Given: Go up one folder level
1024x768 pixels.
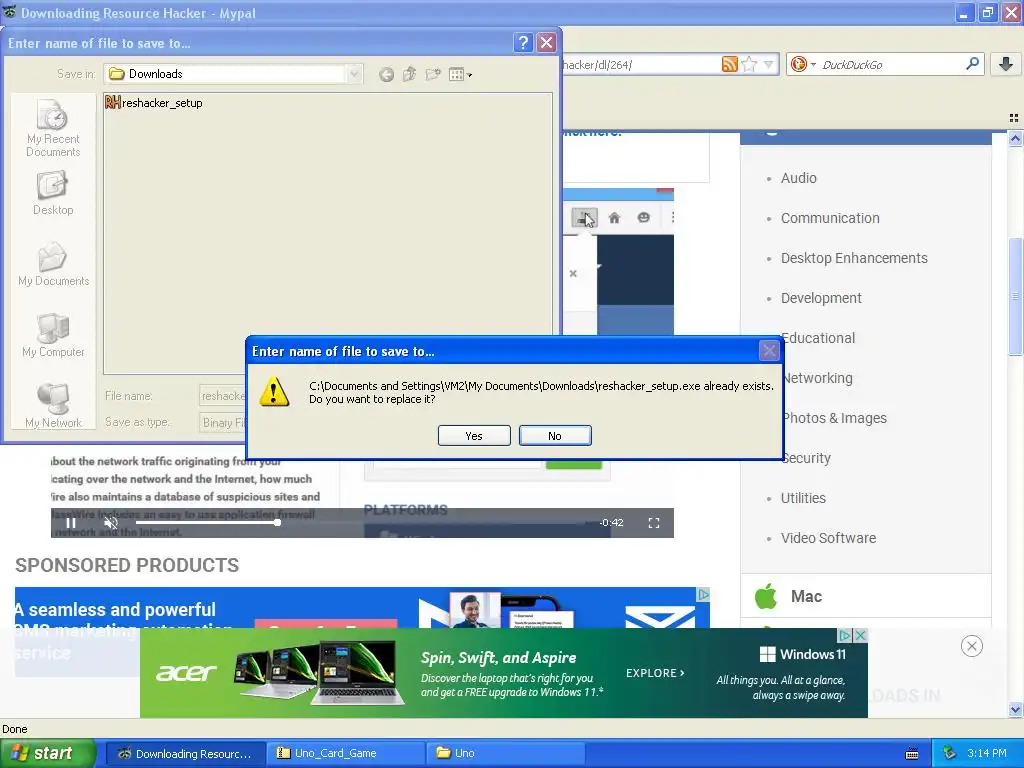Looking at the screenshot, I should tap(409, 74).
